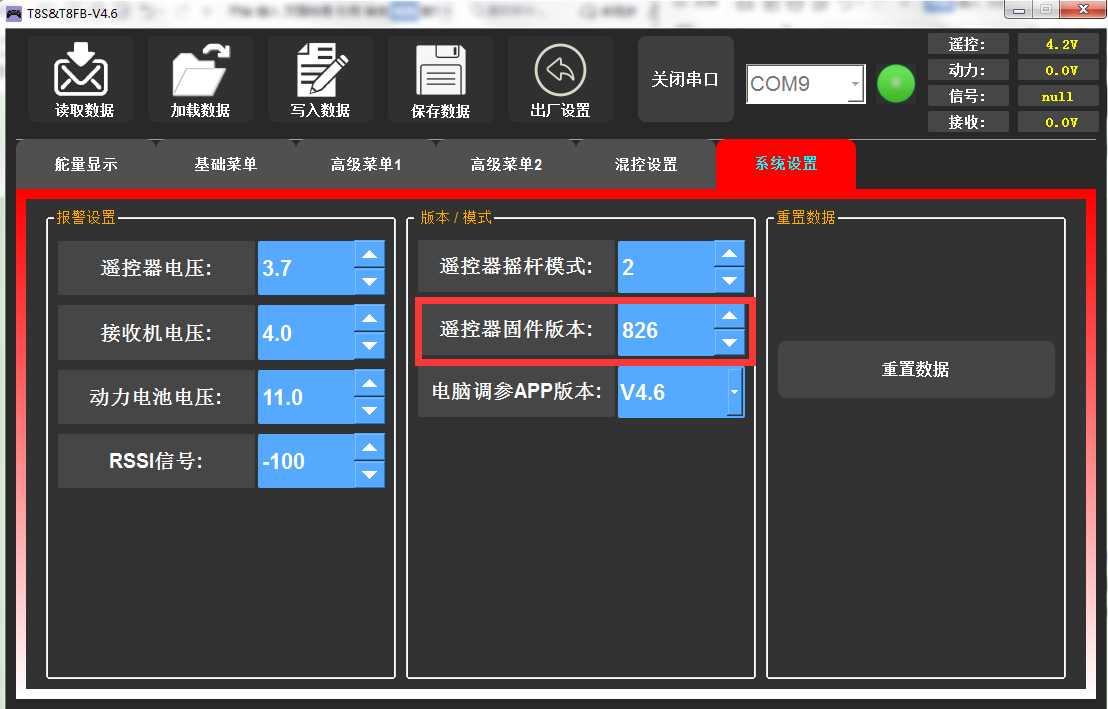Decrease 接收机电压 value with down arrow
Viewport: 1108px width, 709px height.
point(370,346)
